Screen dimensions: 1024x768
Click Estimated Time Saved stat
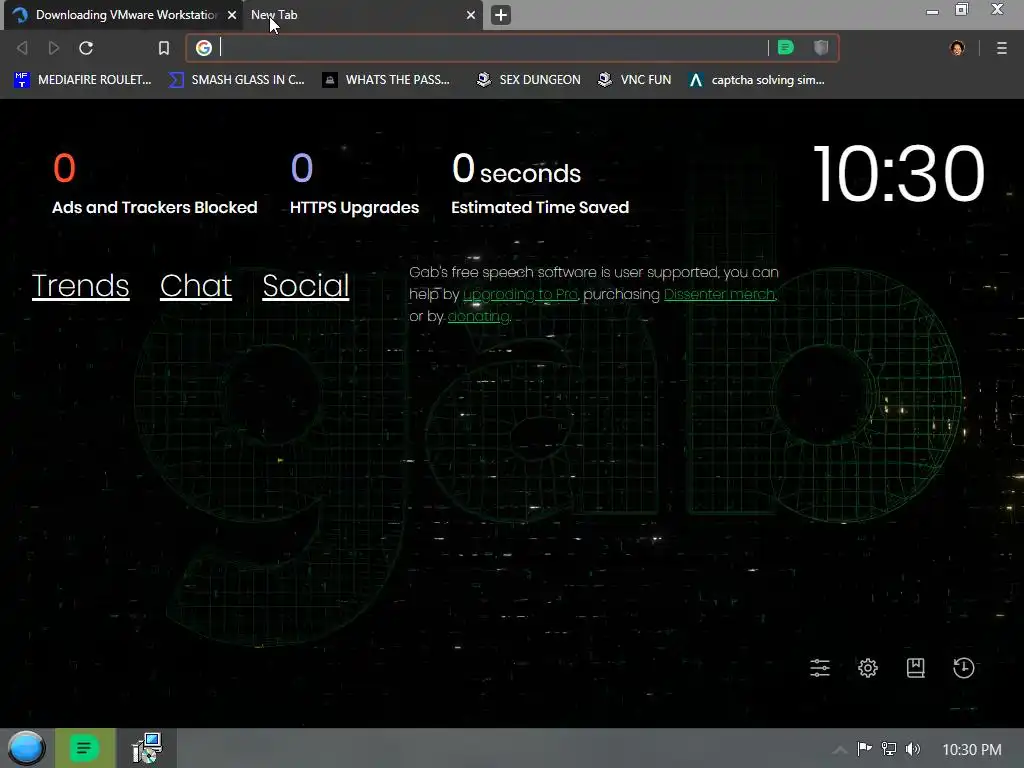coord(540,184)
